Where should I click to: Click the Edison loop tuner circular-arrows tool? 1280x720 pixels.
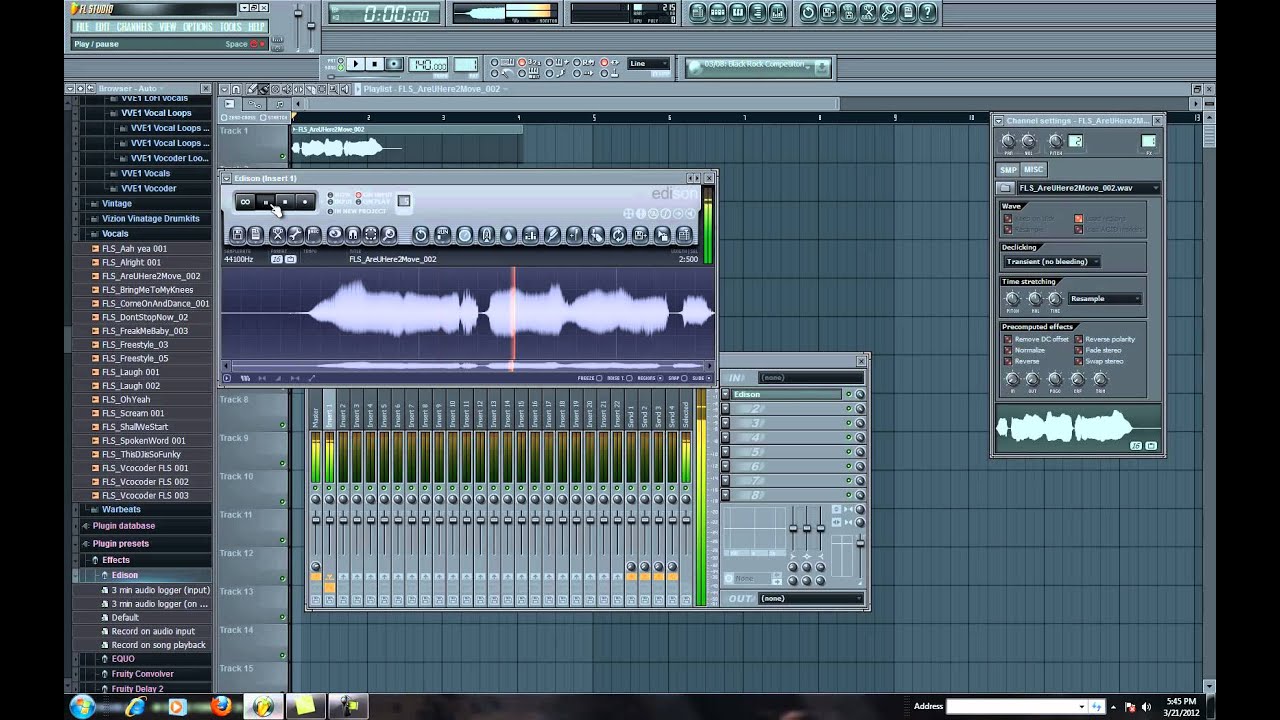(618, 235)
